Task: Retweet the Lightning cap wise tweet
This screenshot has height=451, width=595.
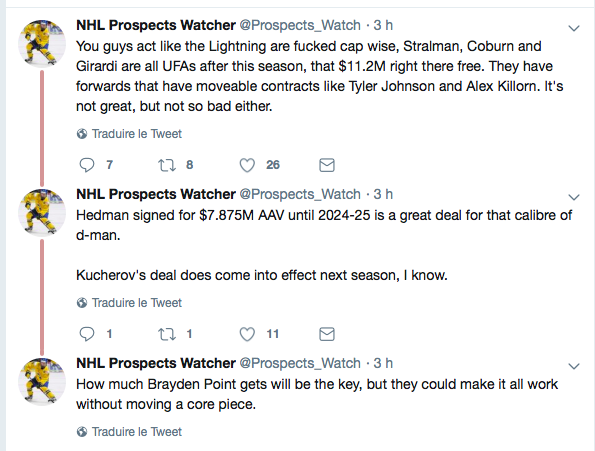Action: pyautogui.click(x=167, y=165)
